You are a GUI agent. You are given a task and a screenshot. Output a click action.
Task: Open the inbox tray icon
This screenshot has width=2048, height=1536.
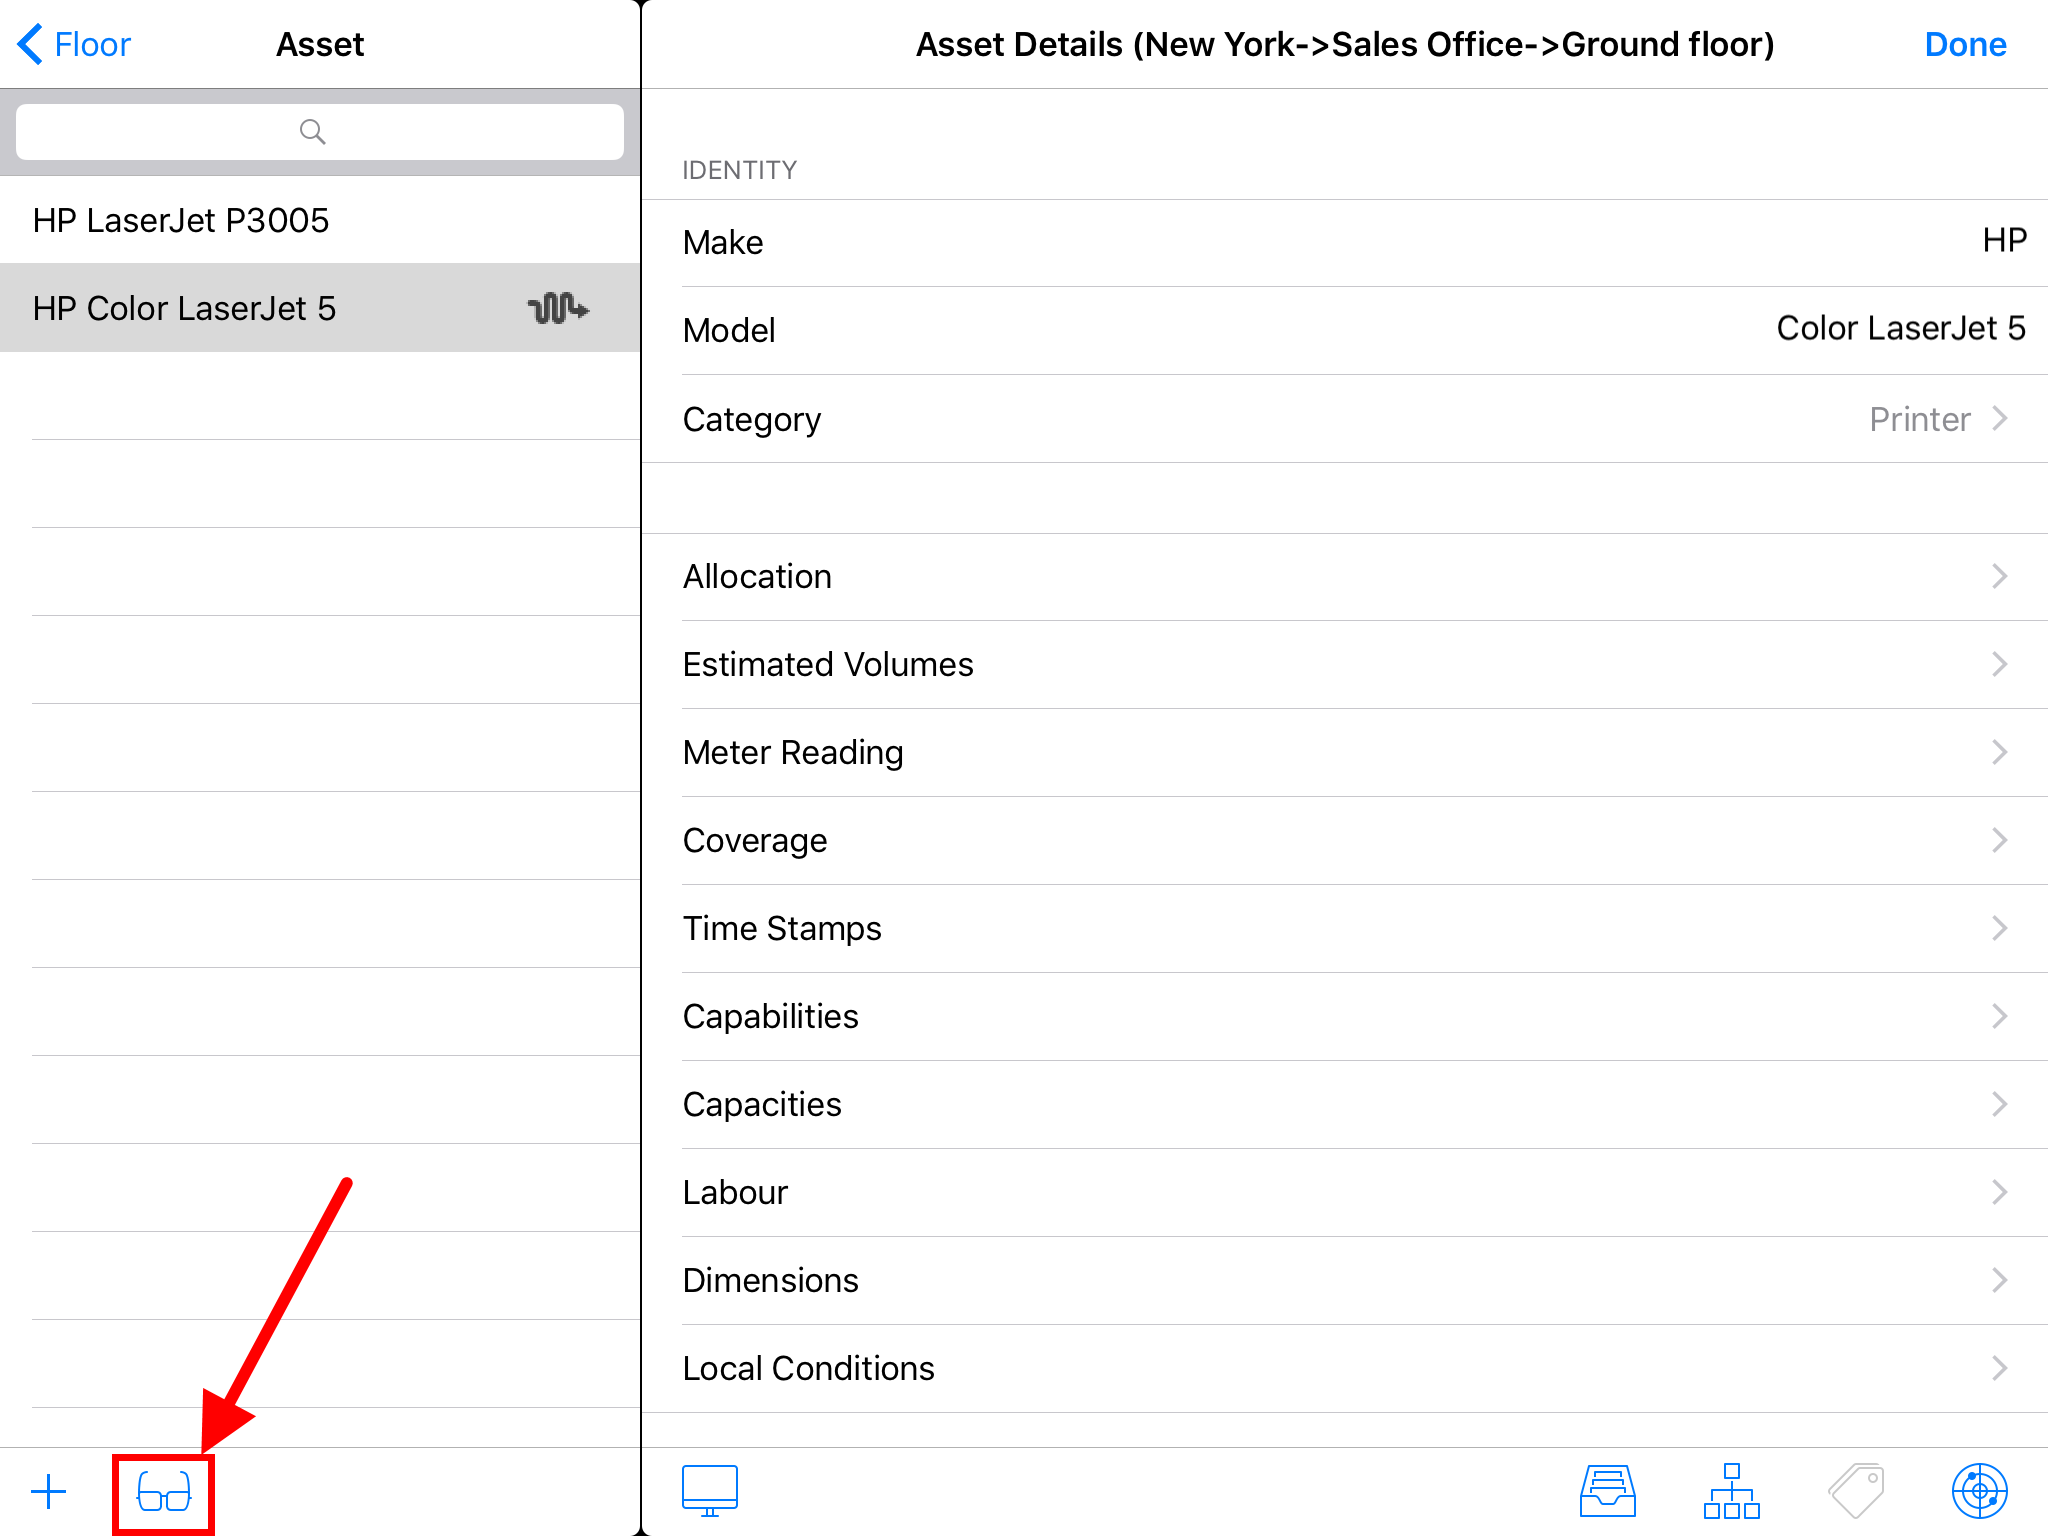coord(1608,1491)
